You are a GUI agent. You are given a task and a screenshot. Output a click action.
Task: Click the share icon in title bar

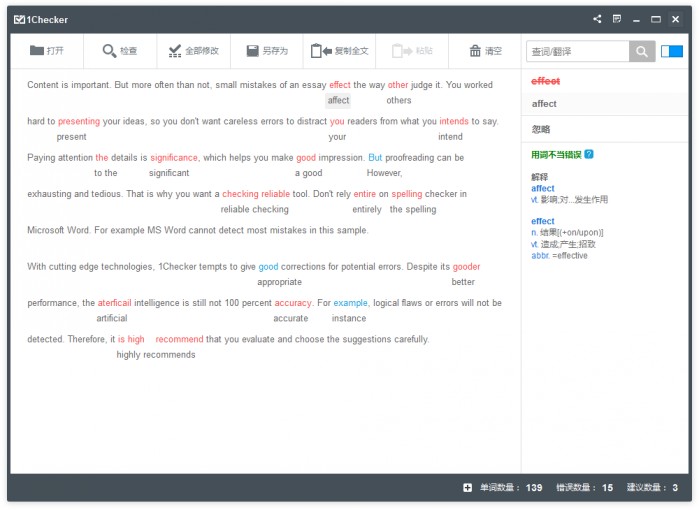pos(597,19)
